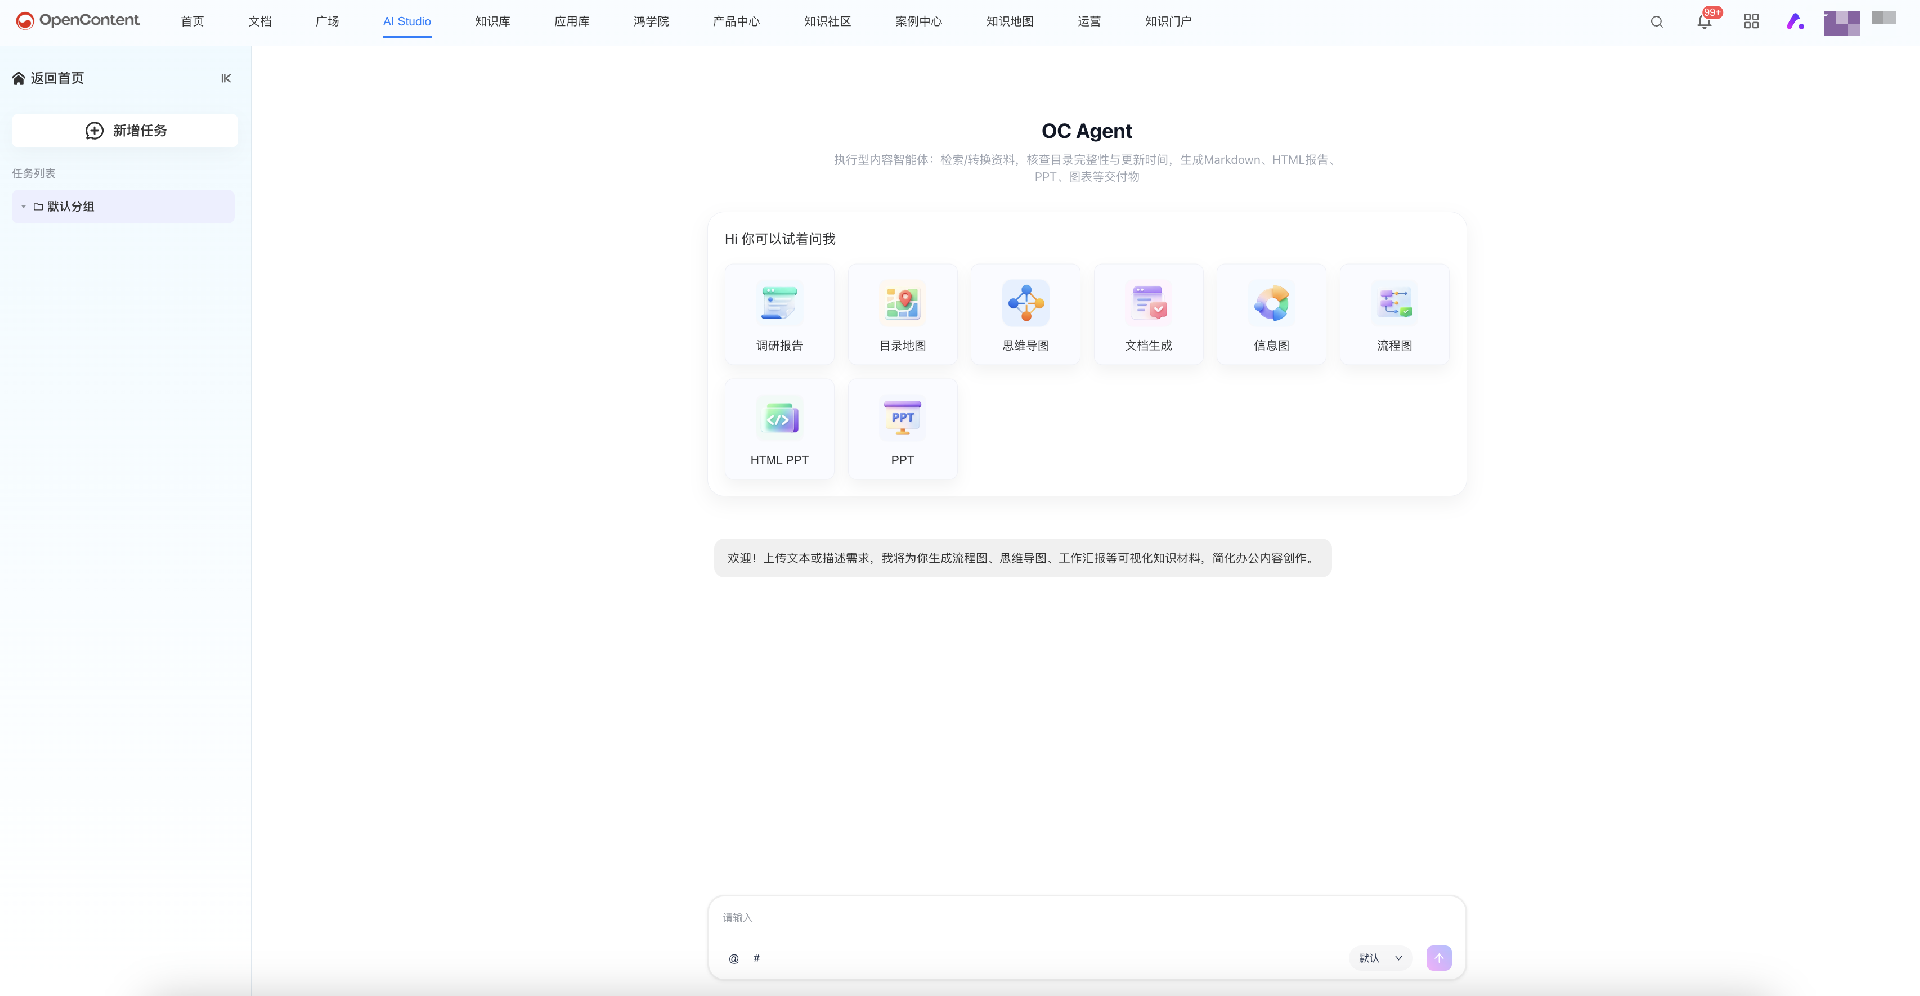Send the message with arrow button

pyautogui.click(x=1439, y=958)
